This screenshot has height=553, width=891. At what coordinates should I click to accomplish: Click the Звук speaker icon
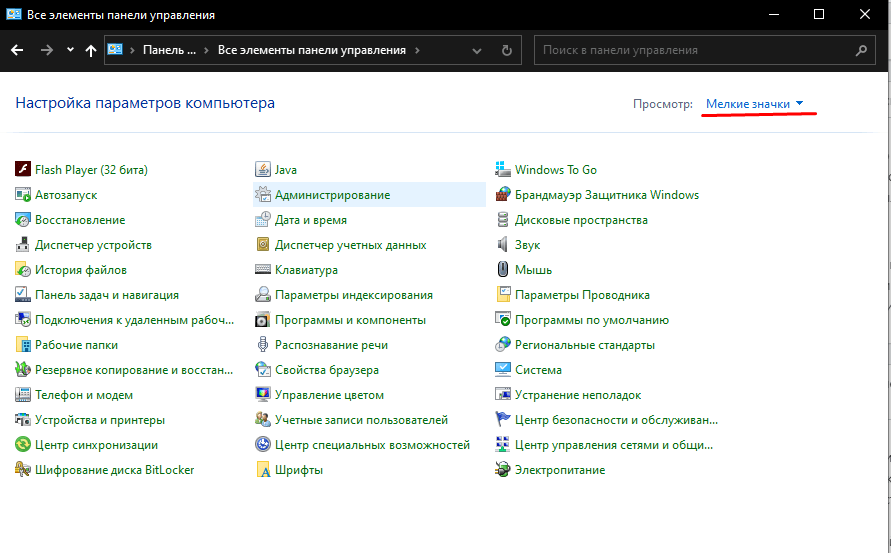pyautogui.click(x=504, y=245)
